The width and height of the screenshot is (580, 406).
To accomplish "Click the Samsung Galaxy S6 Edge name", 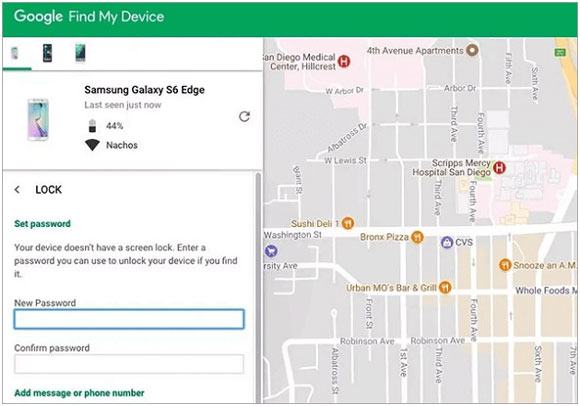I will pos(144,90).
